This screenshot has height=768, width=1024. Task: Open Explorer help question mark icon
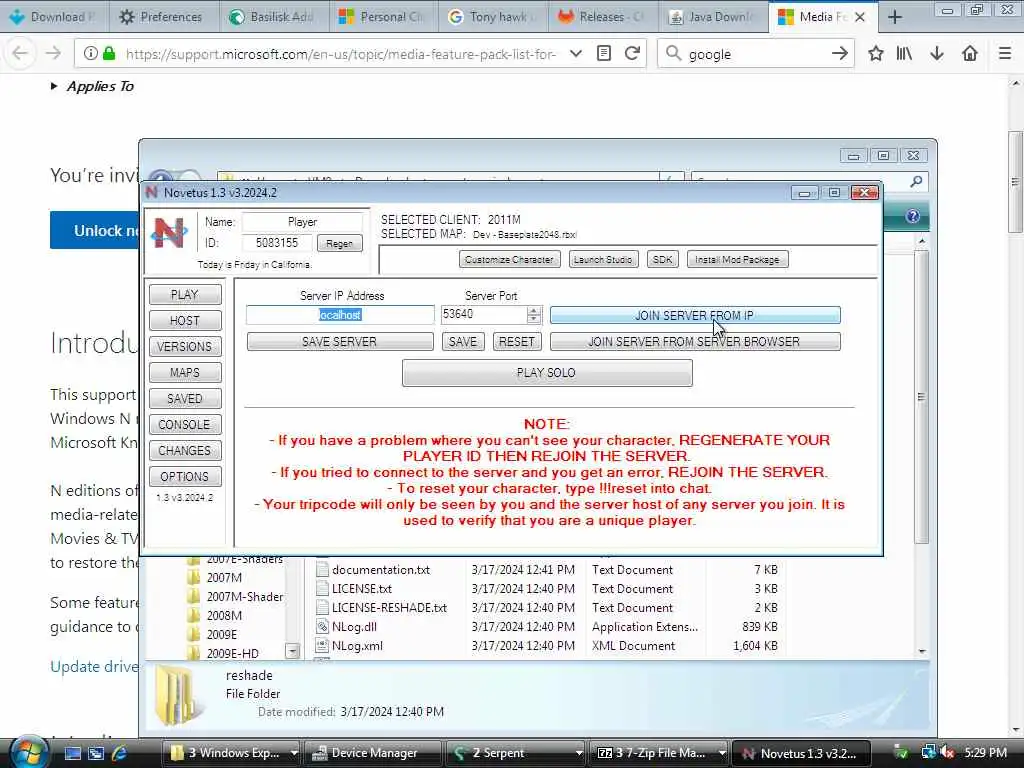coord(912,216)
